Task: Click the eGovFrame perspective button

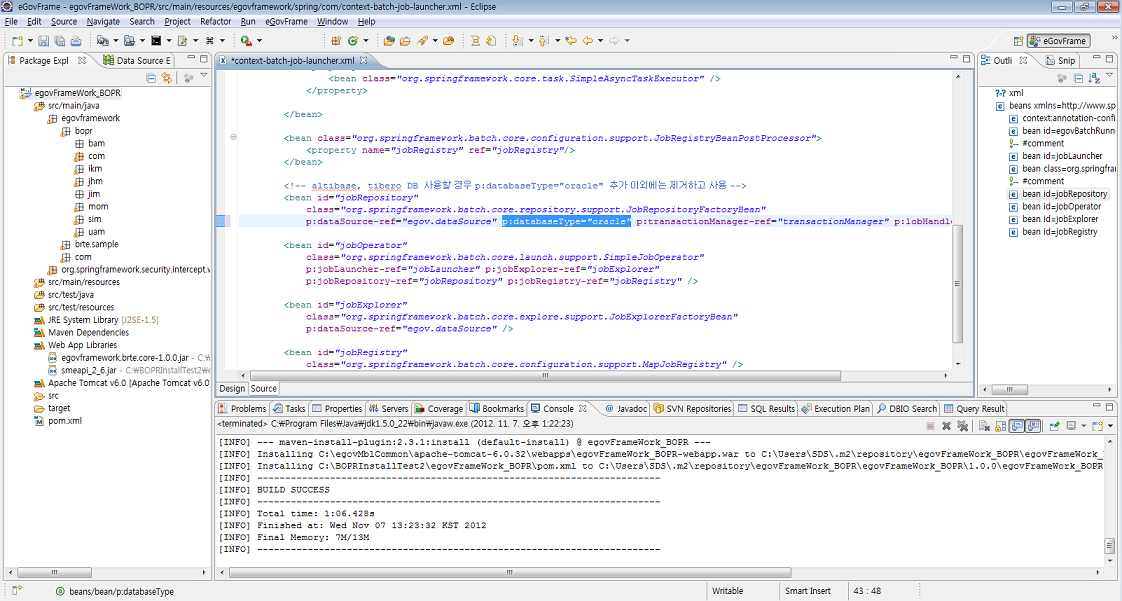Action: 1058,41
